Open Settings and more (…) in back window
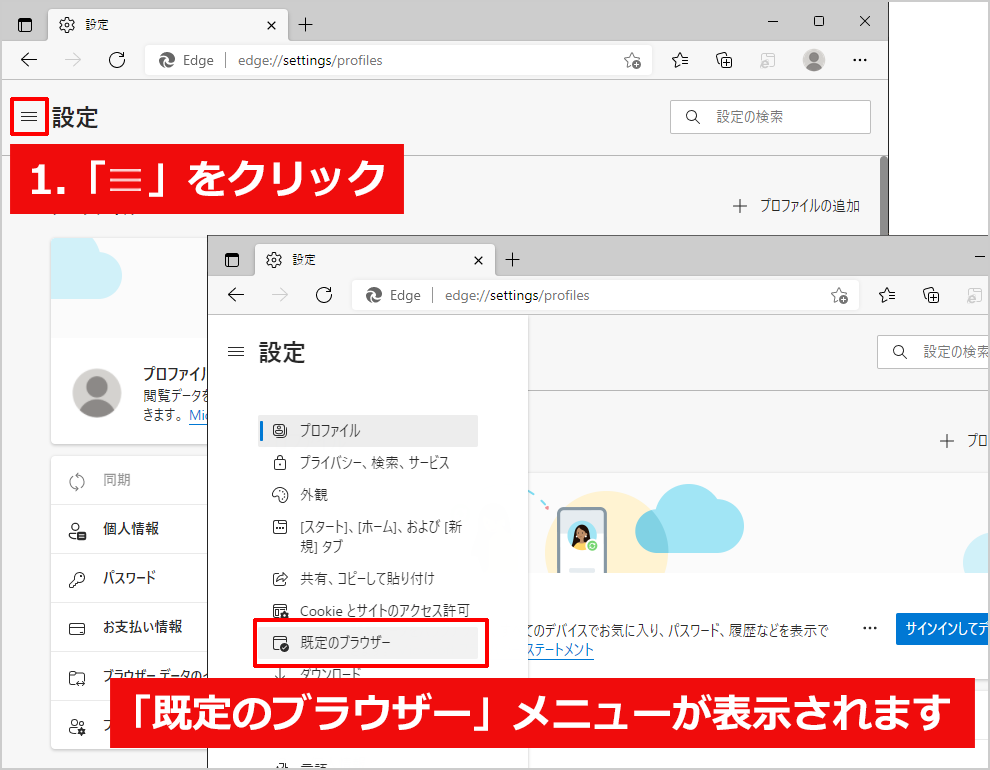Screen dimensions: 990x770 (860, 60)
